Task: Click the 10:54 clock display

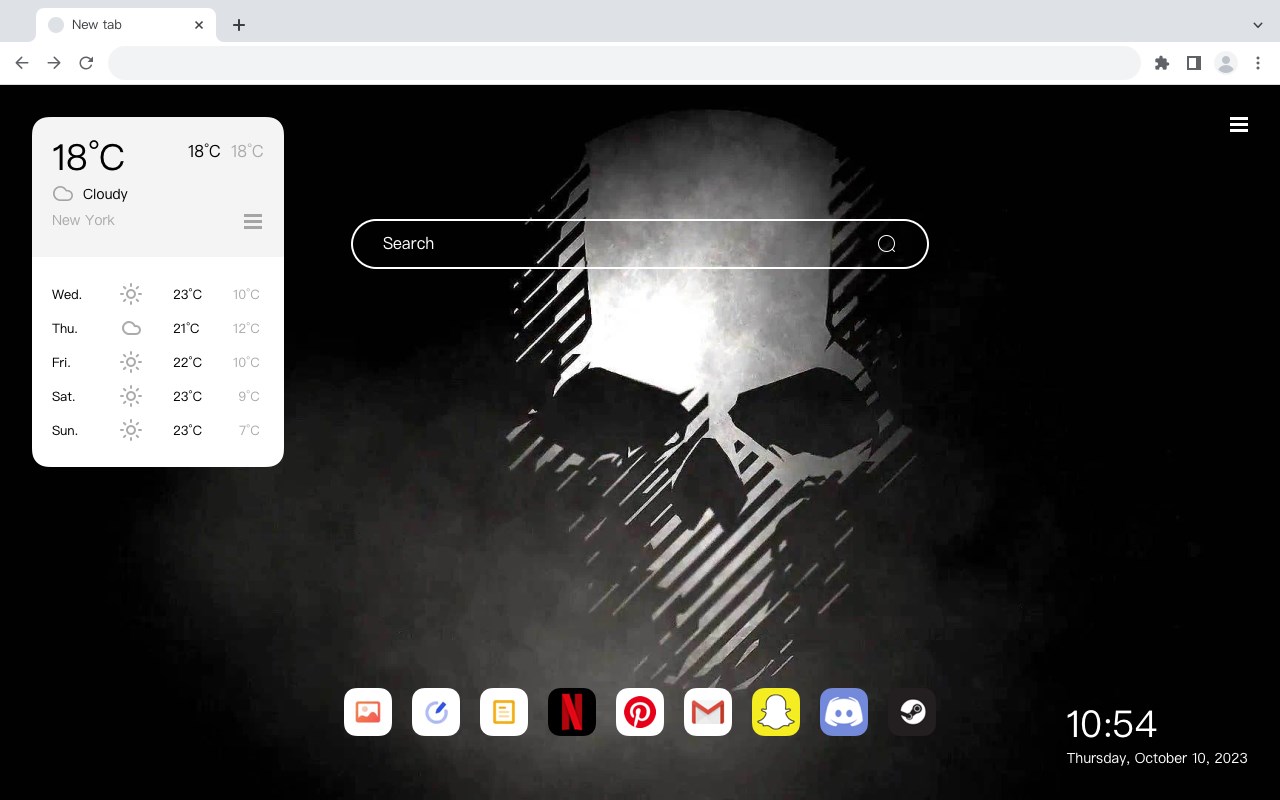Action: coord(1111,724)
